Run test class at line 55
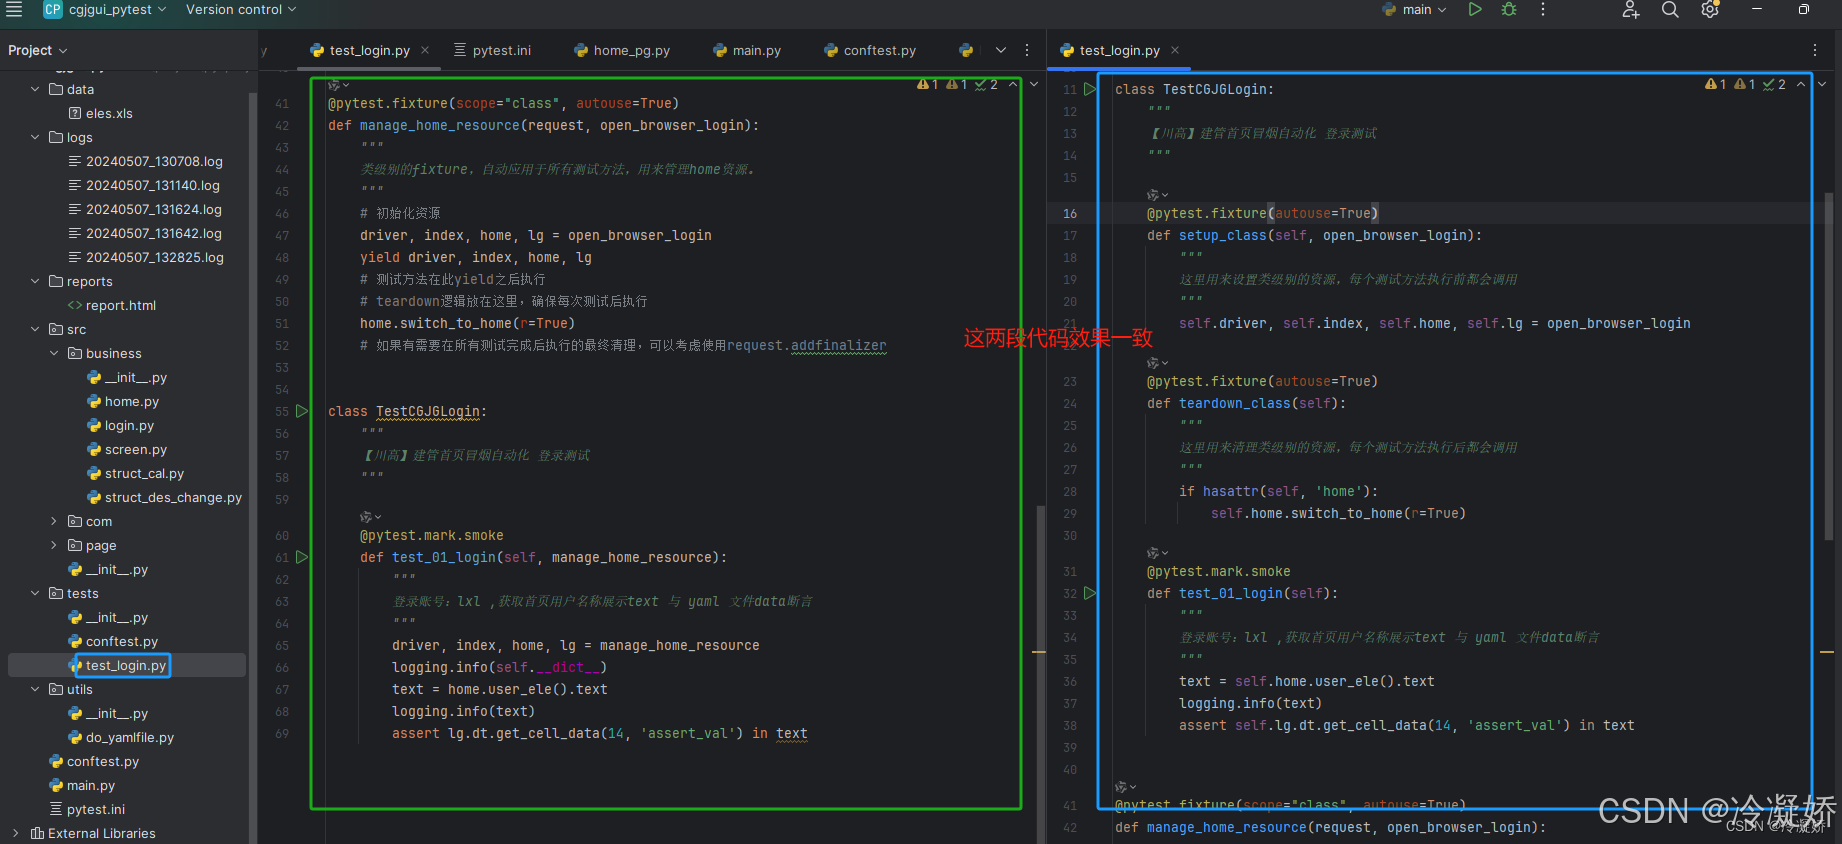This screenshot has height=844, width=1842. [302, 411]
